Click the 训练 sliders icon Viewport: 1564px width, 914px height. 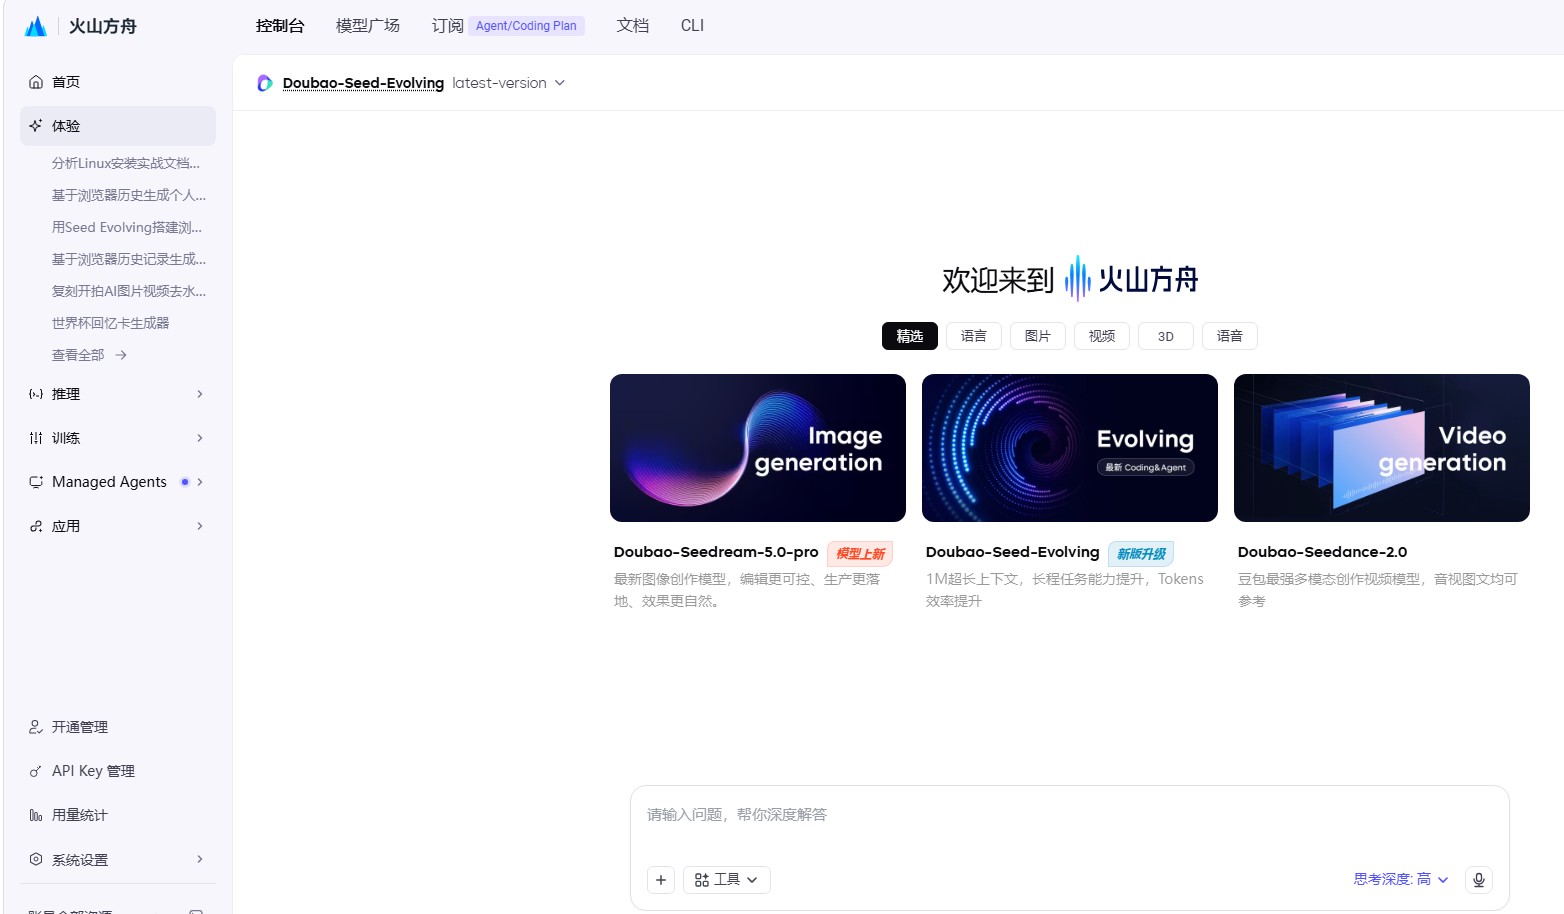click(x=36, y=438)
